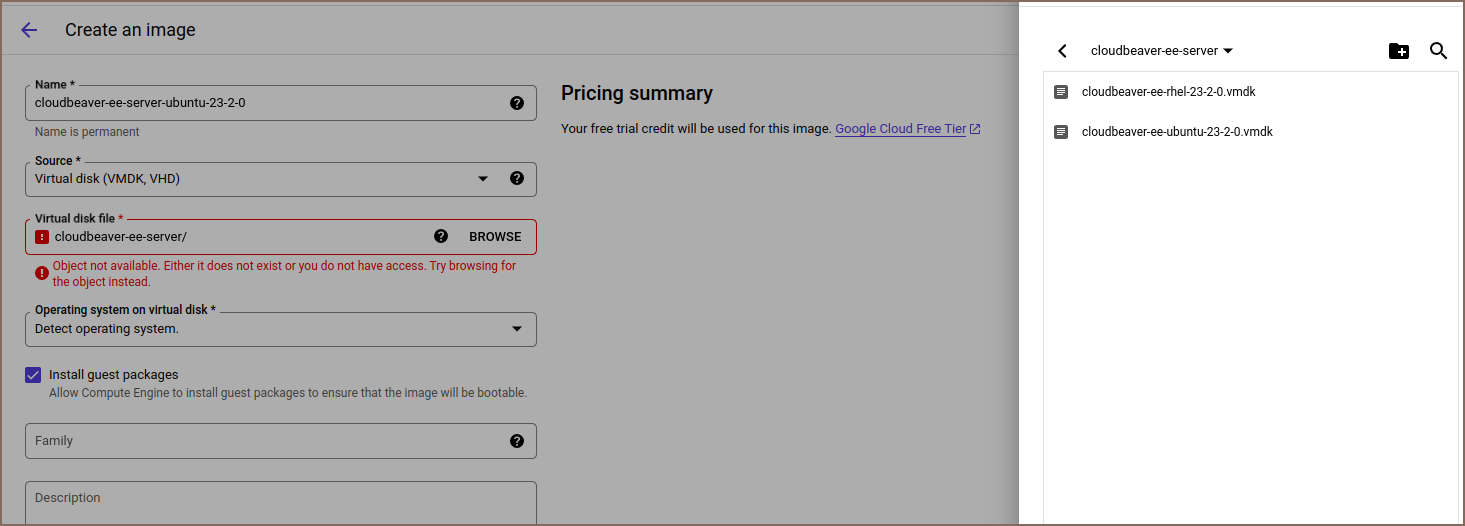Click help icon in Virtual disk file field
The image size is (1465, 526).
coord(441,237)
